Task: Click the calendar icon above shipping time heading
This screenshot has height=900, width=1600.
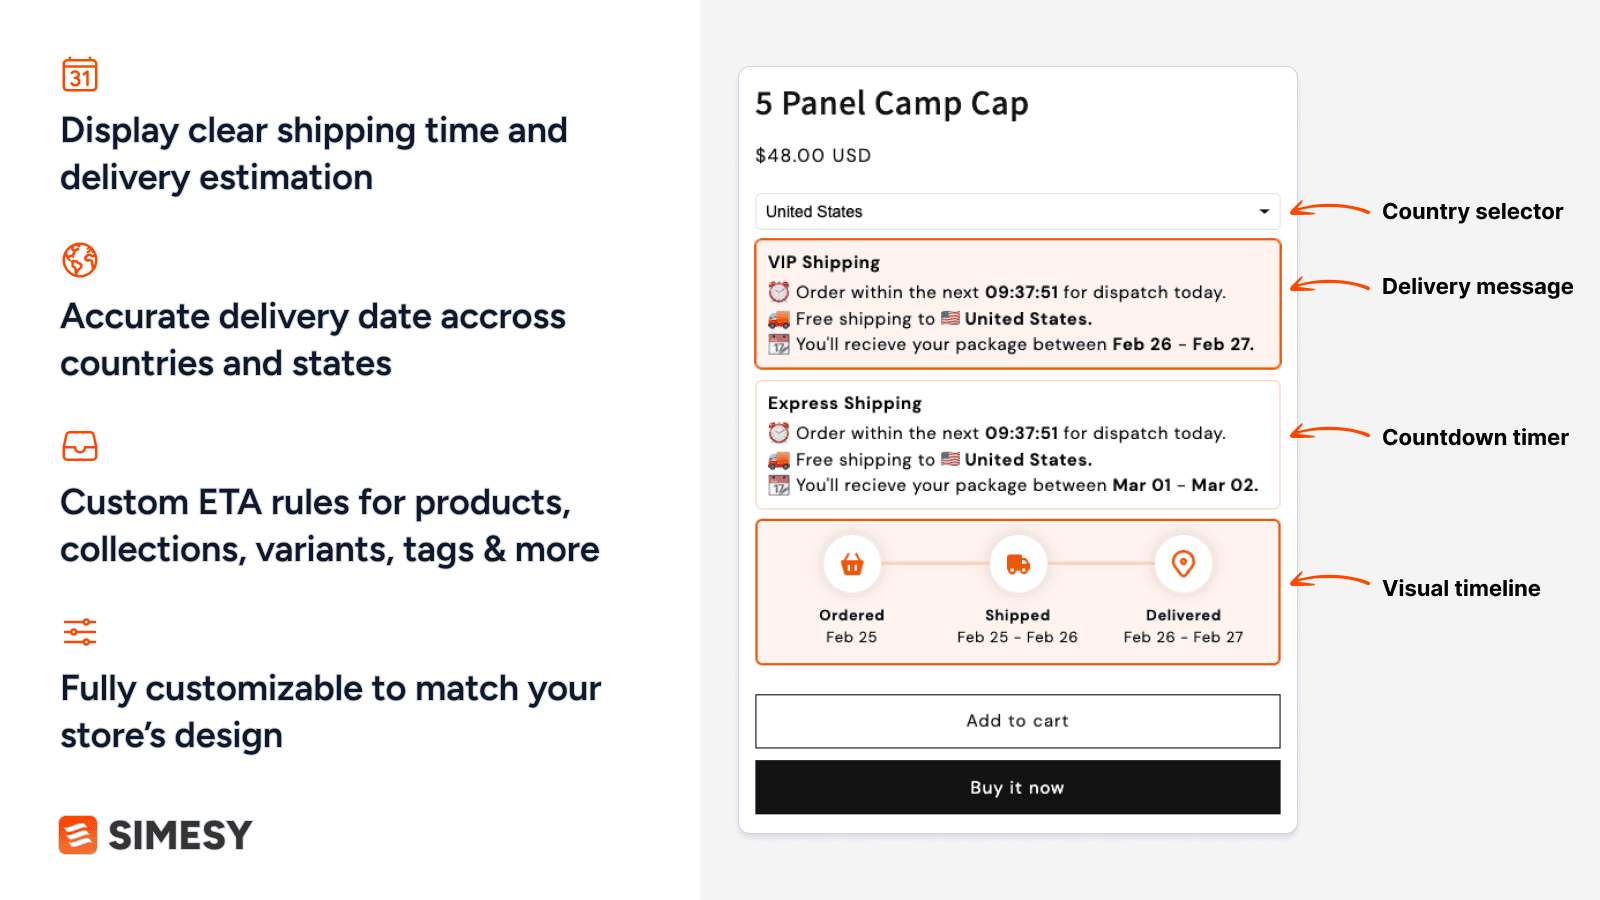Action: [80, 75]
